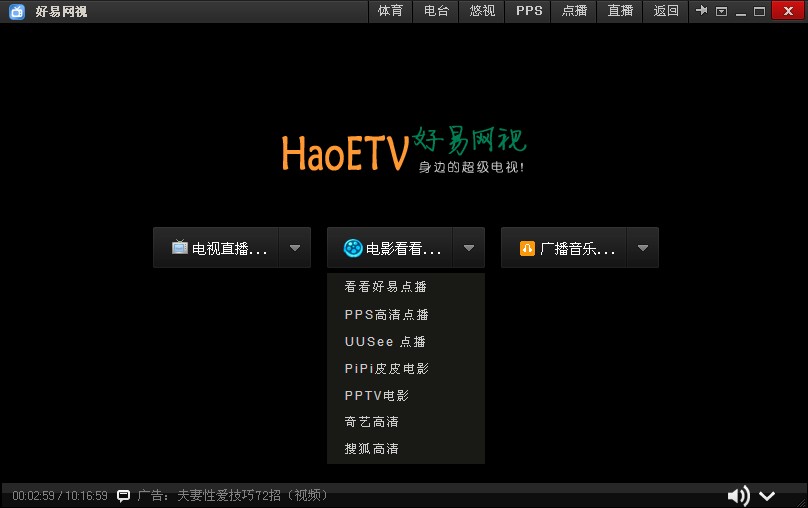The height and width of the screenshot is (508, 808).
Task: Collapse the 电影看看 dropdown arrow
Action: pos(468,248)
